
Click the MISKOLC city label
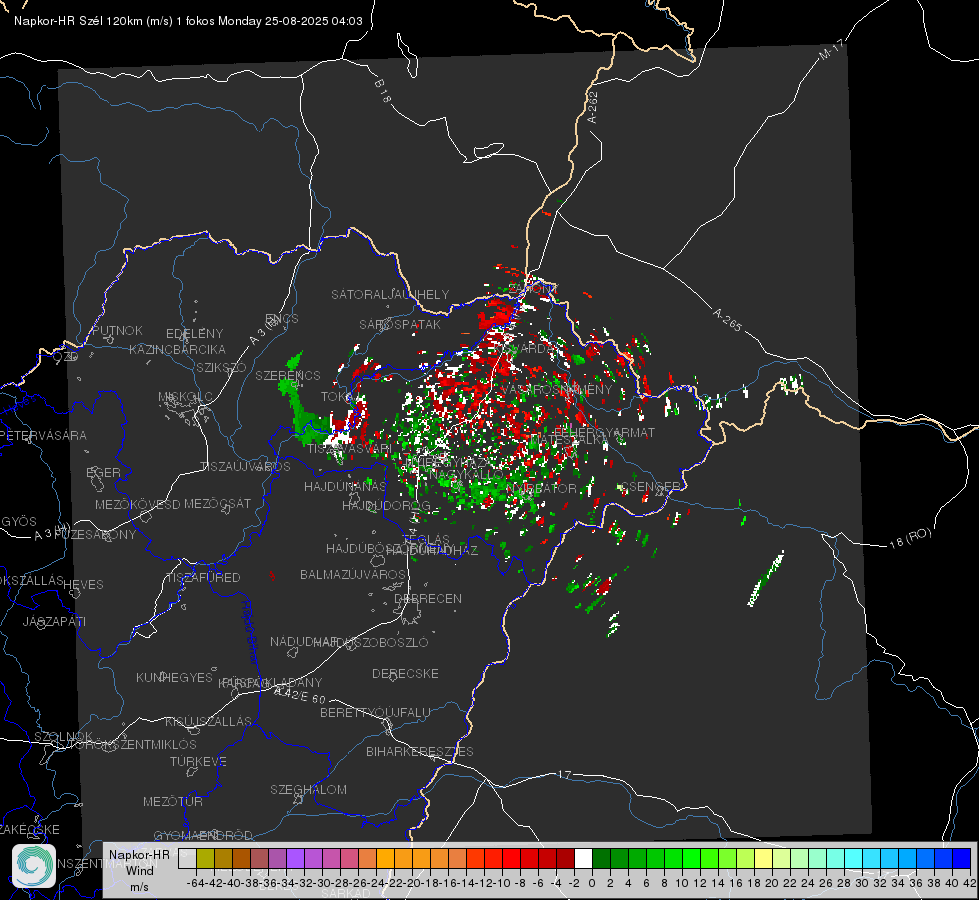[x=185, y=397]
